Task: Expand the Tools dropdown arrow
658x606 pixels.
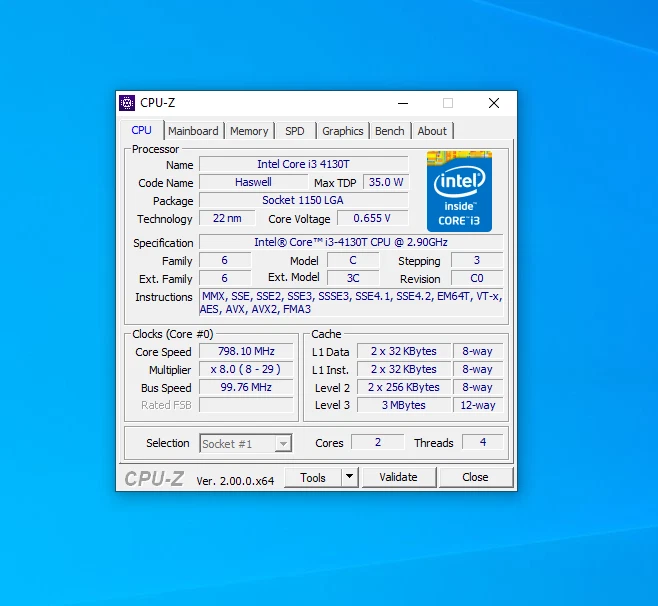Action: coord(350,478)
